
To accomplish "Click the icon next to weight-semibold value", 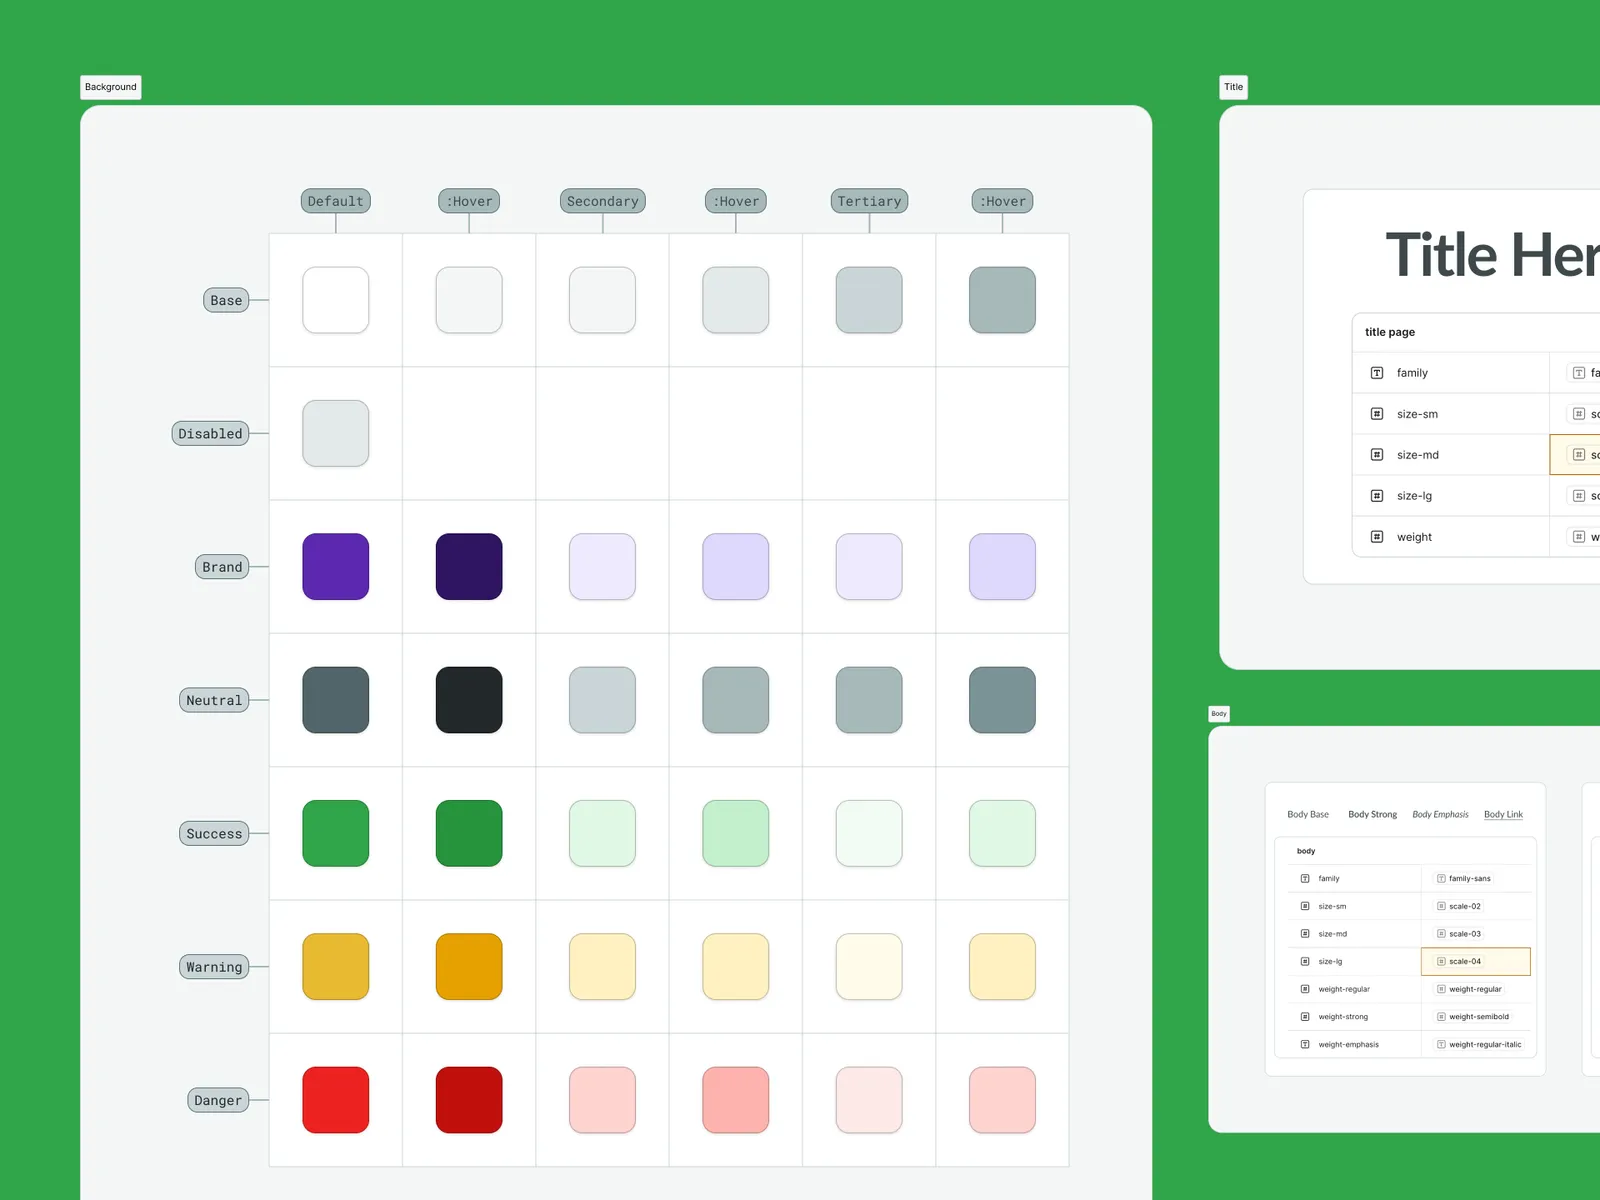I will [x=1441, y=1017].
